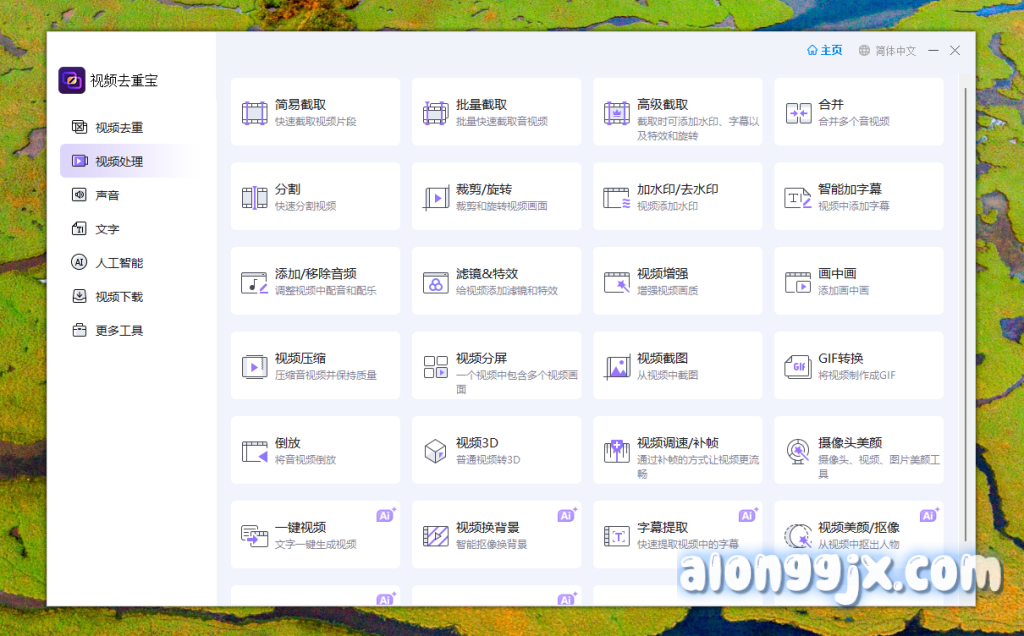Switch to the 视频去重 sidebar tab
The image size is (1024, 636).
pos(119,128)
